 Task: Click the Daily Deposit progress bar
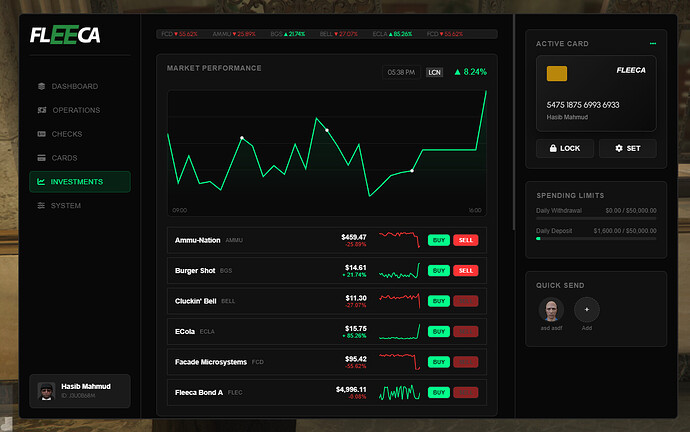pos(596,239)
